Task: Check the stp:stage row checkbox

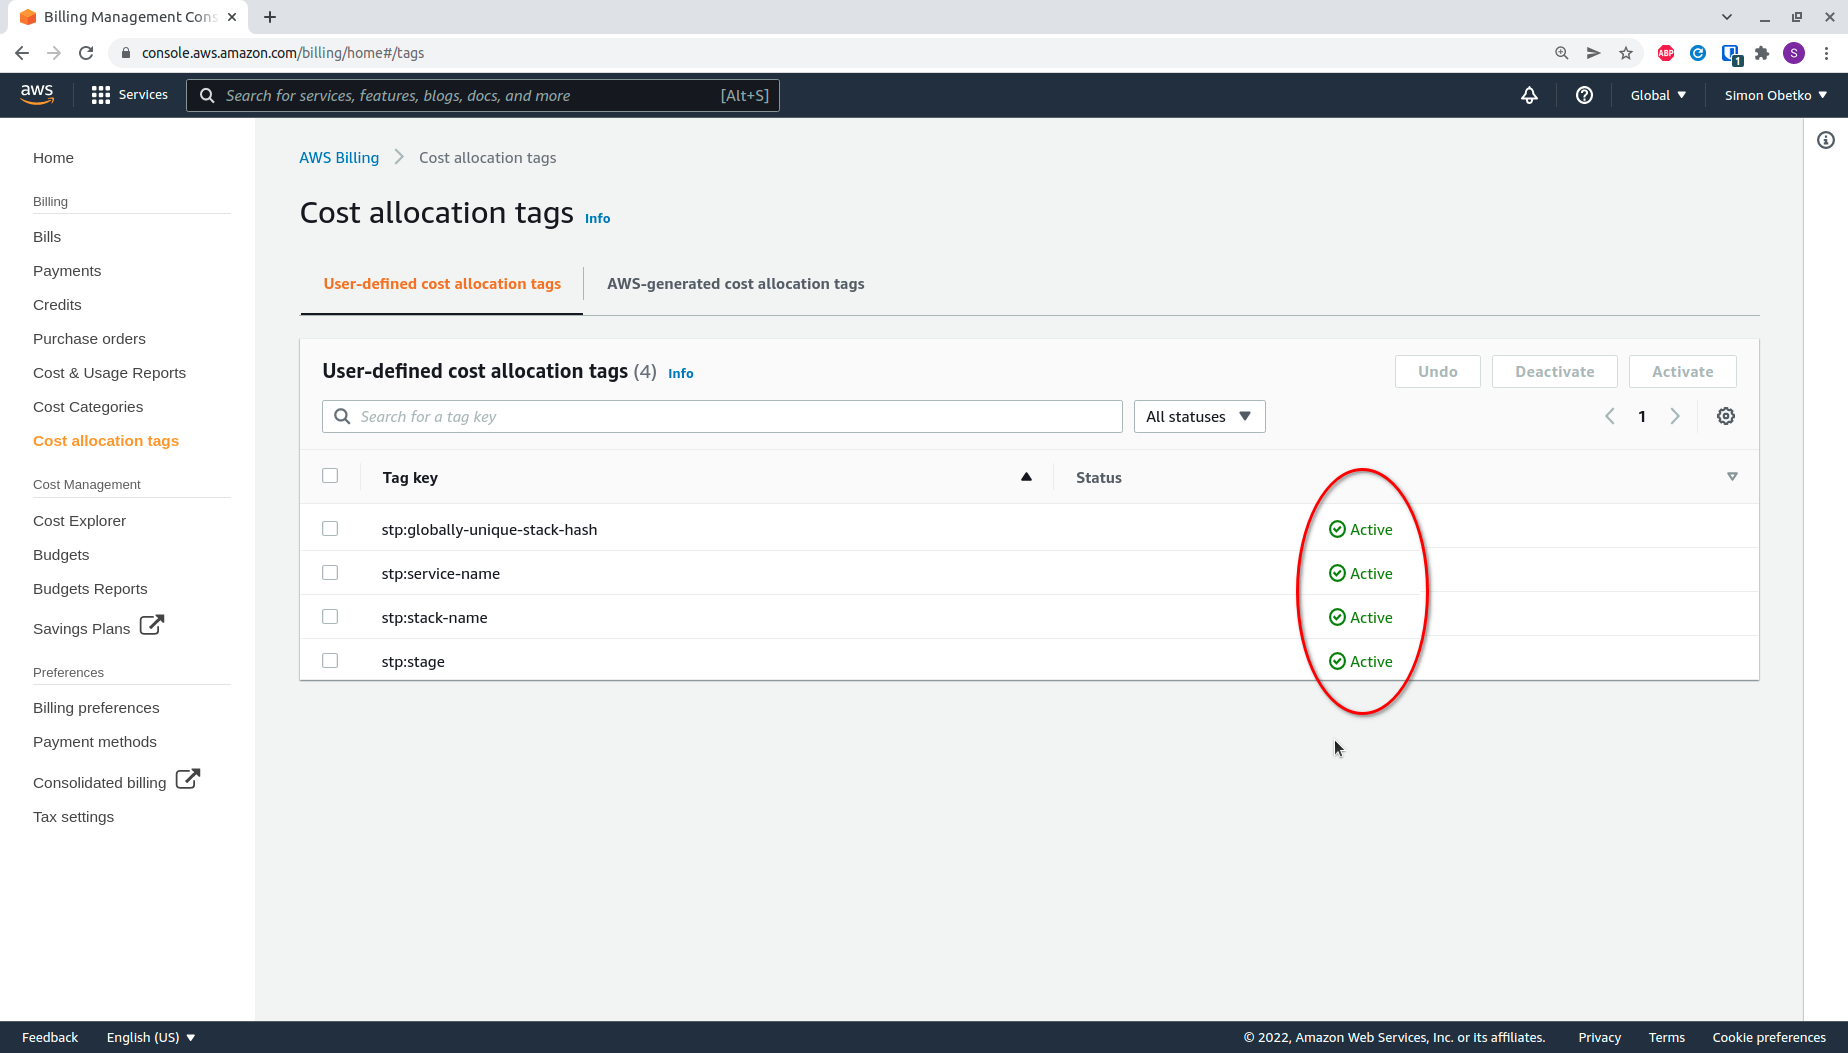Action: coord(330,661)
